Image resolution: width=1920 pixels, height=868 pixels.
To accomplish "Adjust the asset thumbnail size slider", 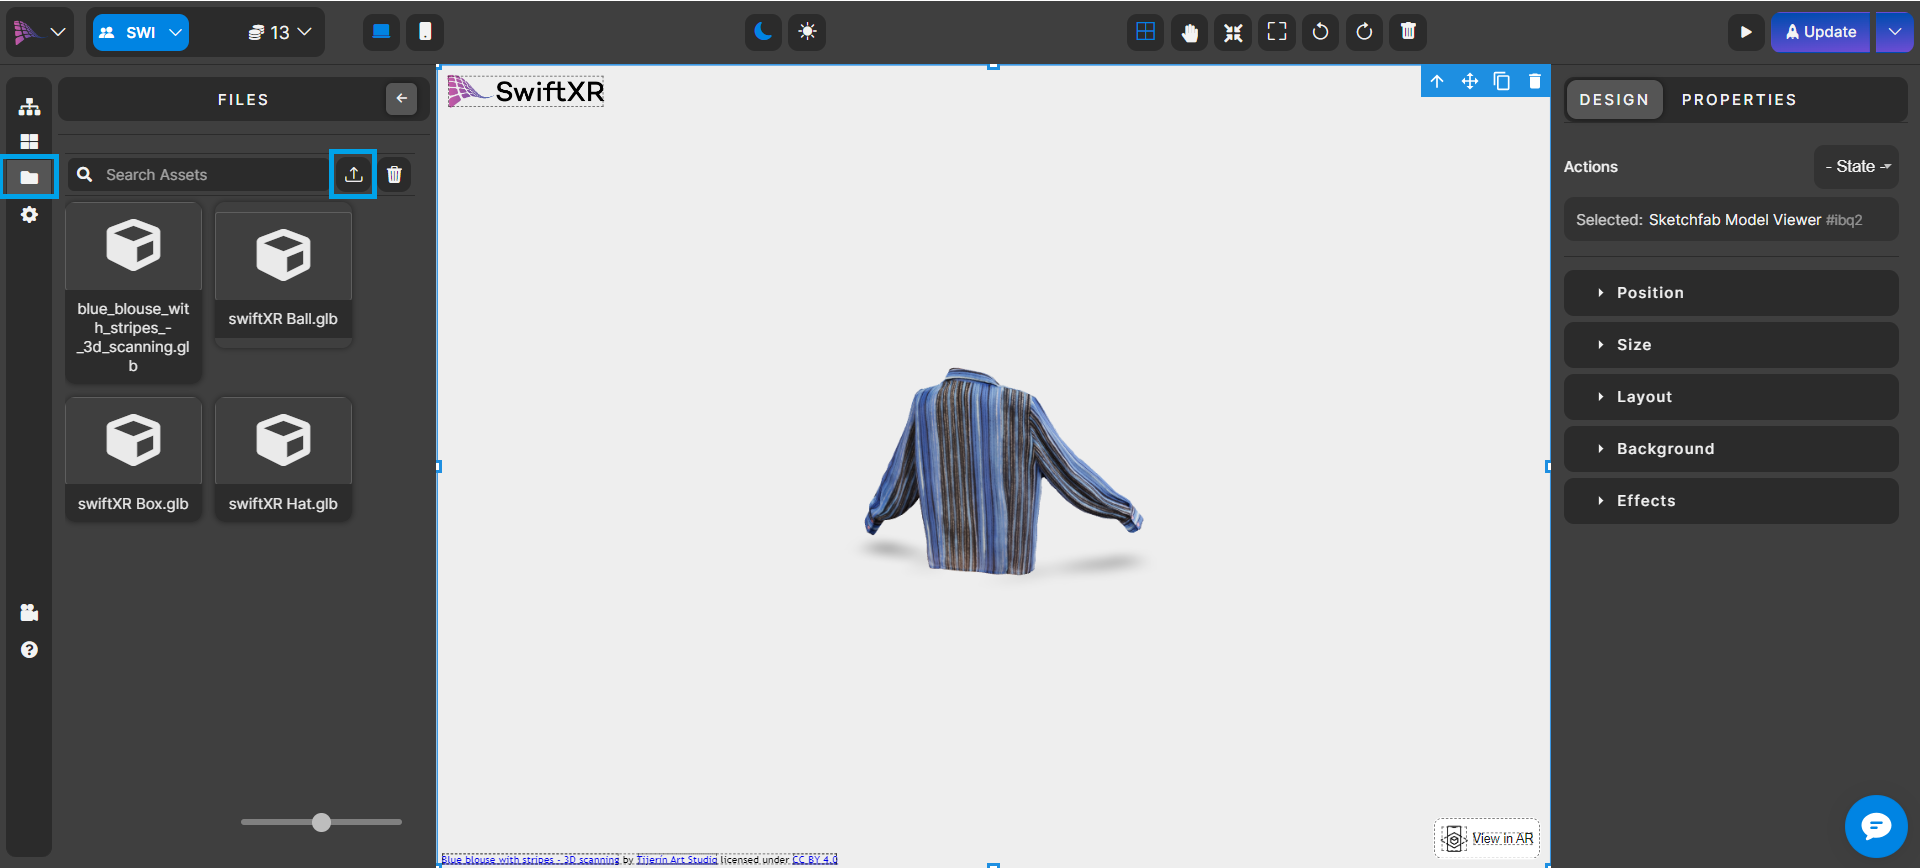I will (321, 822).
